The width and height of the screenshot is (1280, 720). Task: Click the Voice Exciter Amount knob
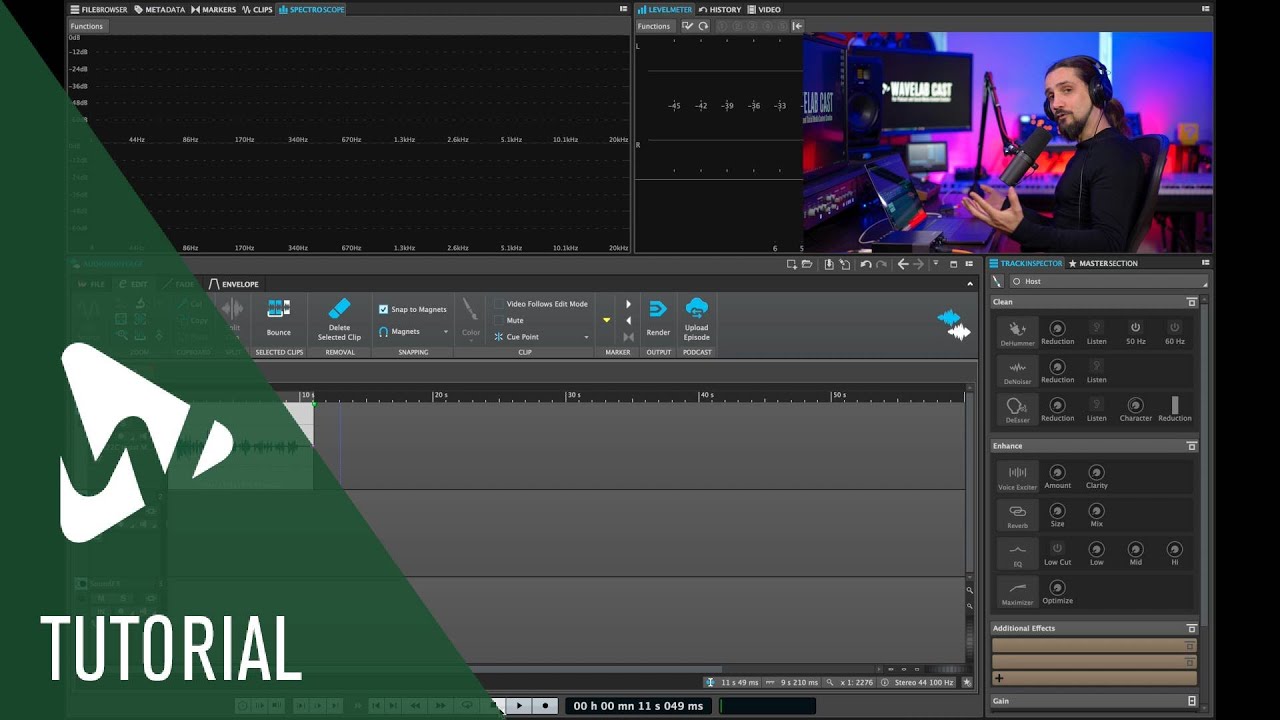click(x=1057, y=472)
